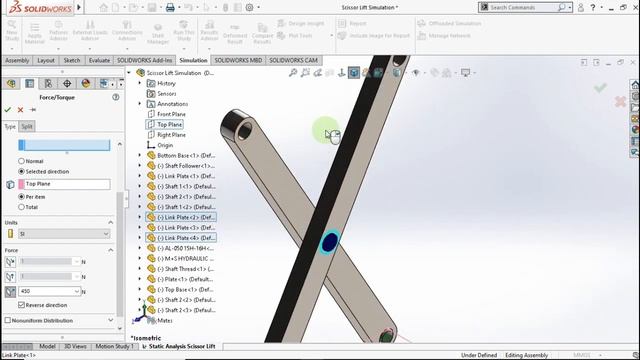Select the second force direction component button

tap(11, 277)
